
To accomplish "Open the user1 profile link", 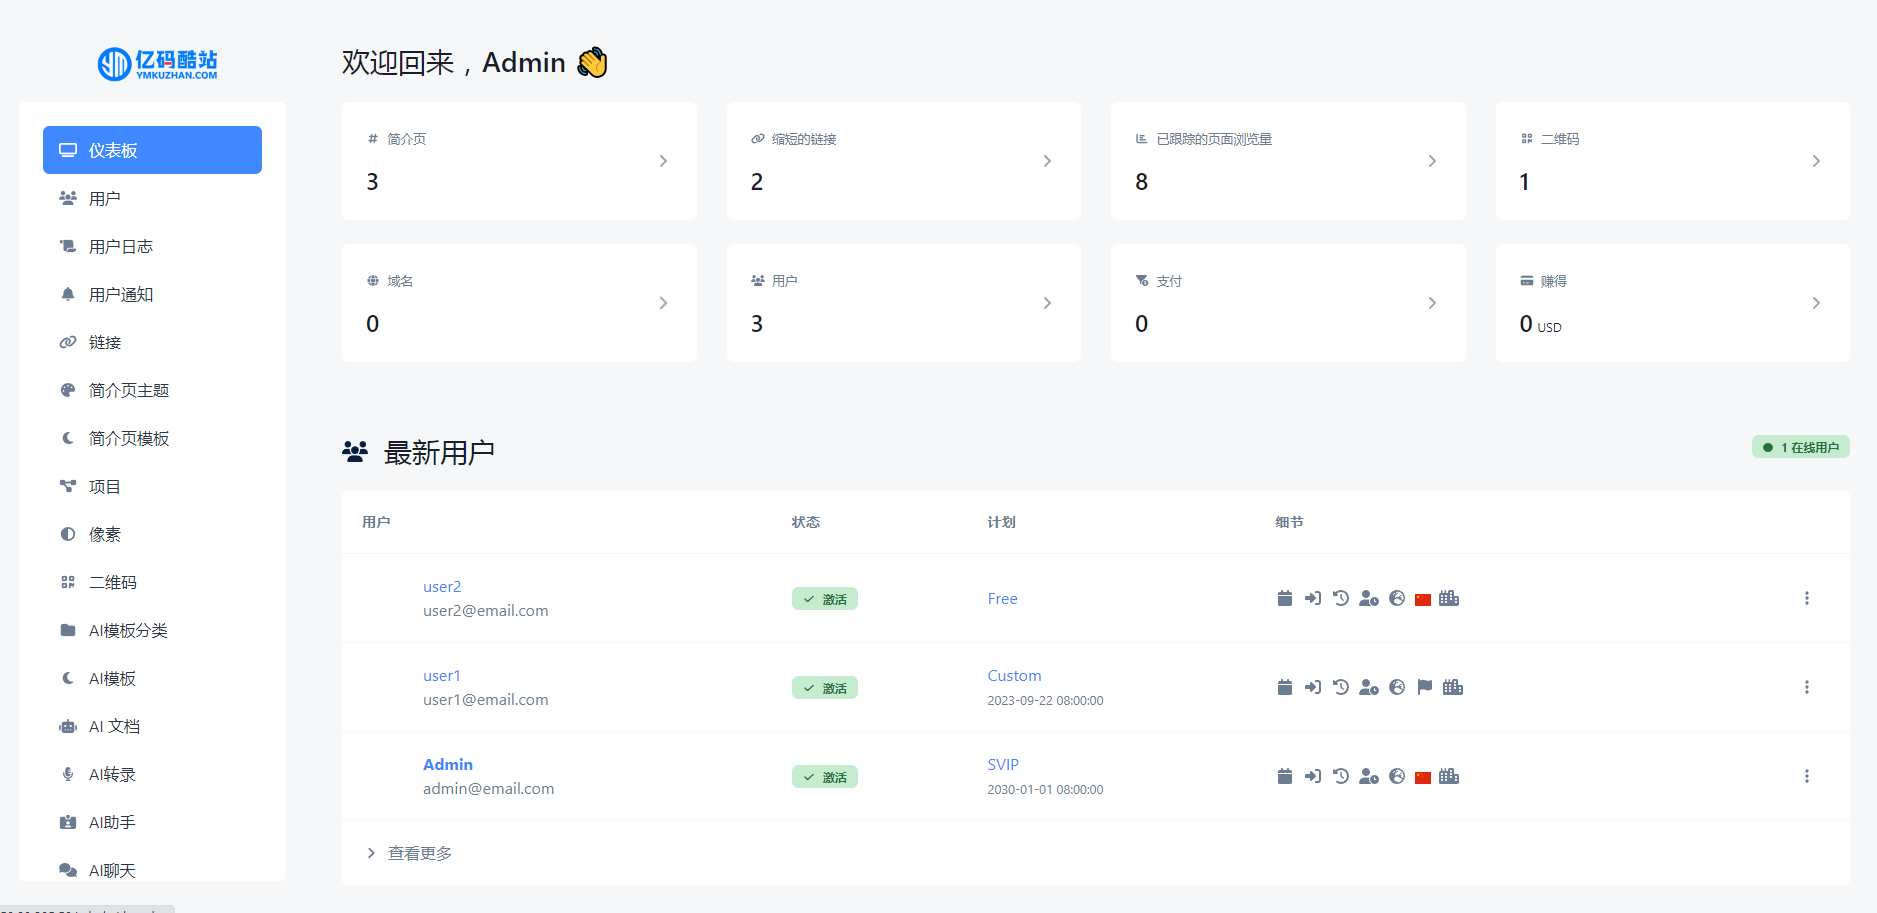I will click(442, 676).
